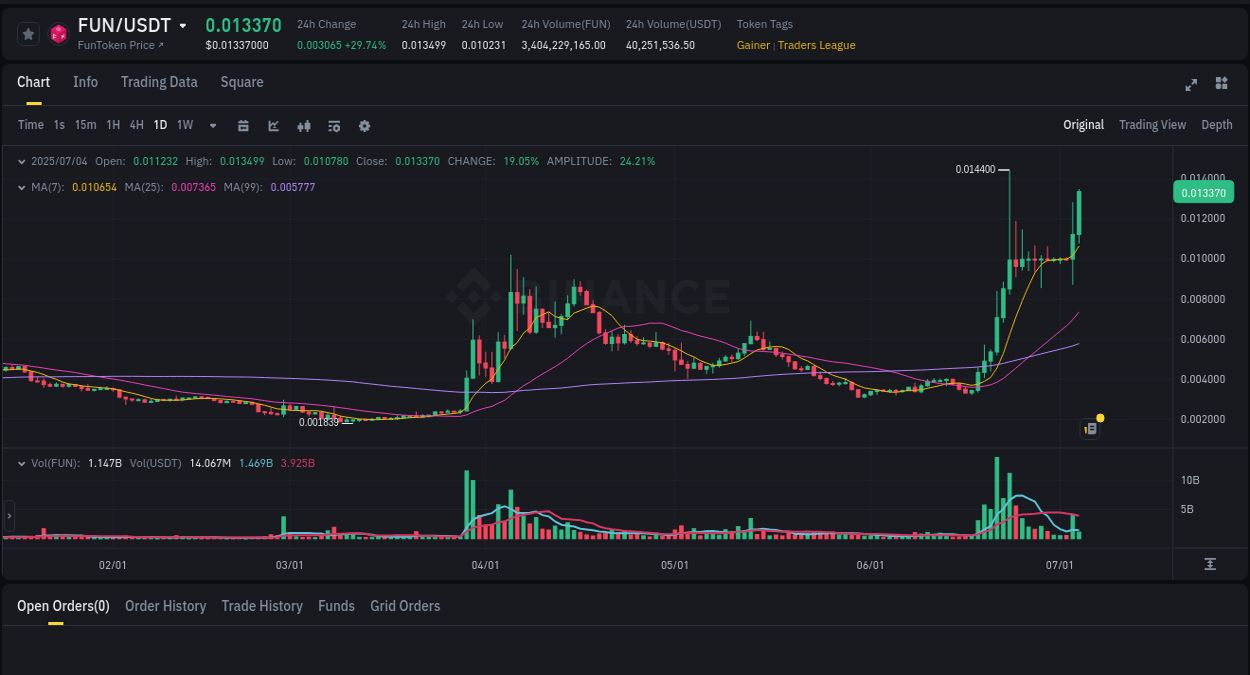The height and width of the screenshot is (675, 1250).
Task: Collapse the OHLC info row chevron
Action: [x=22, y=160]
